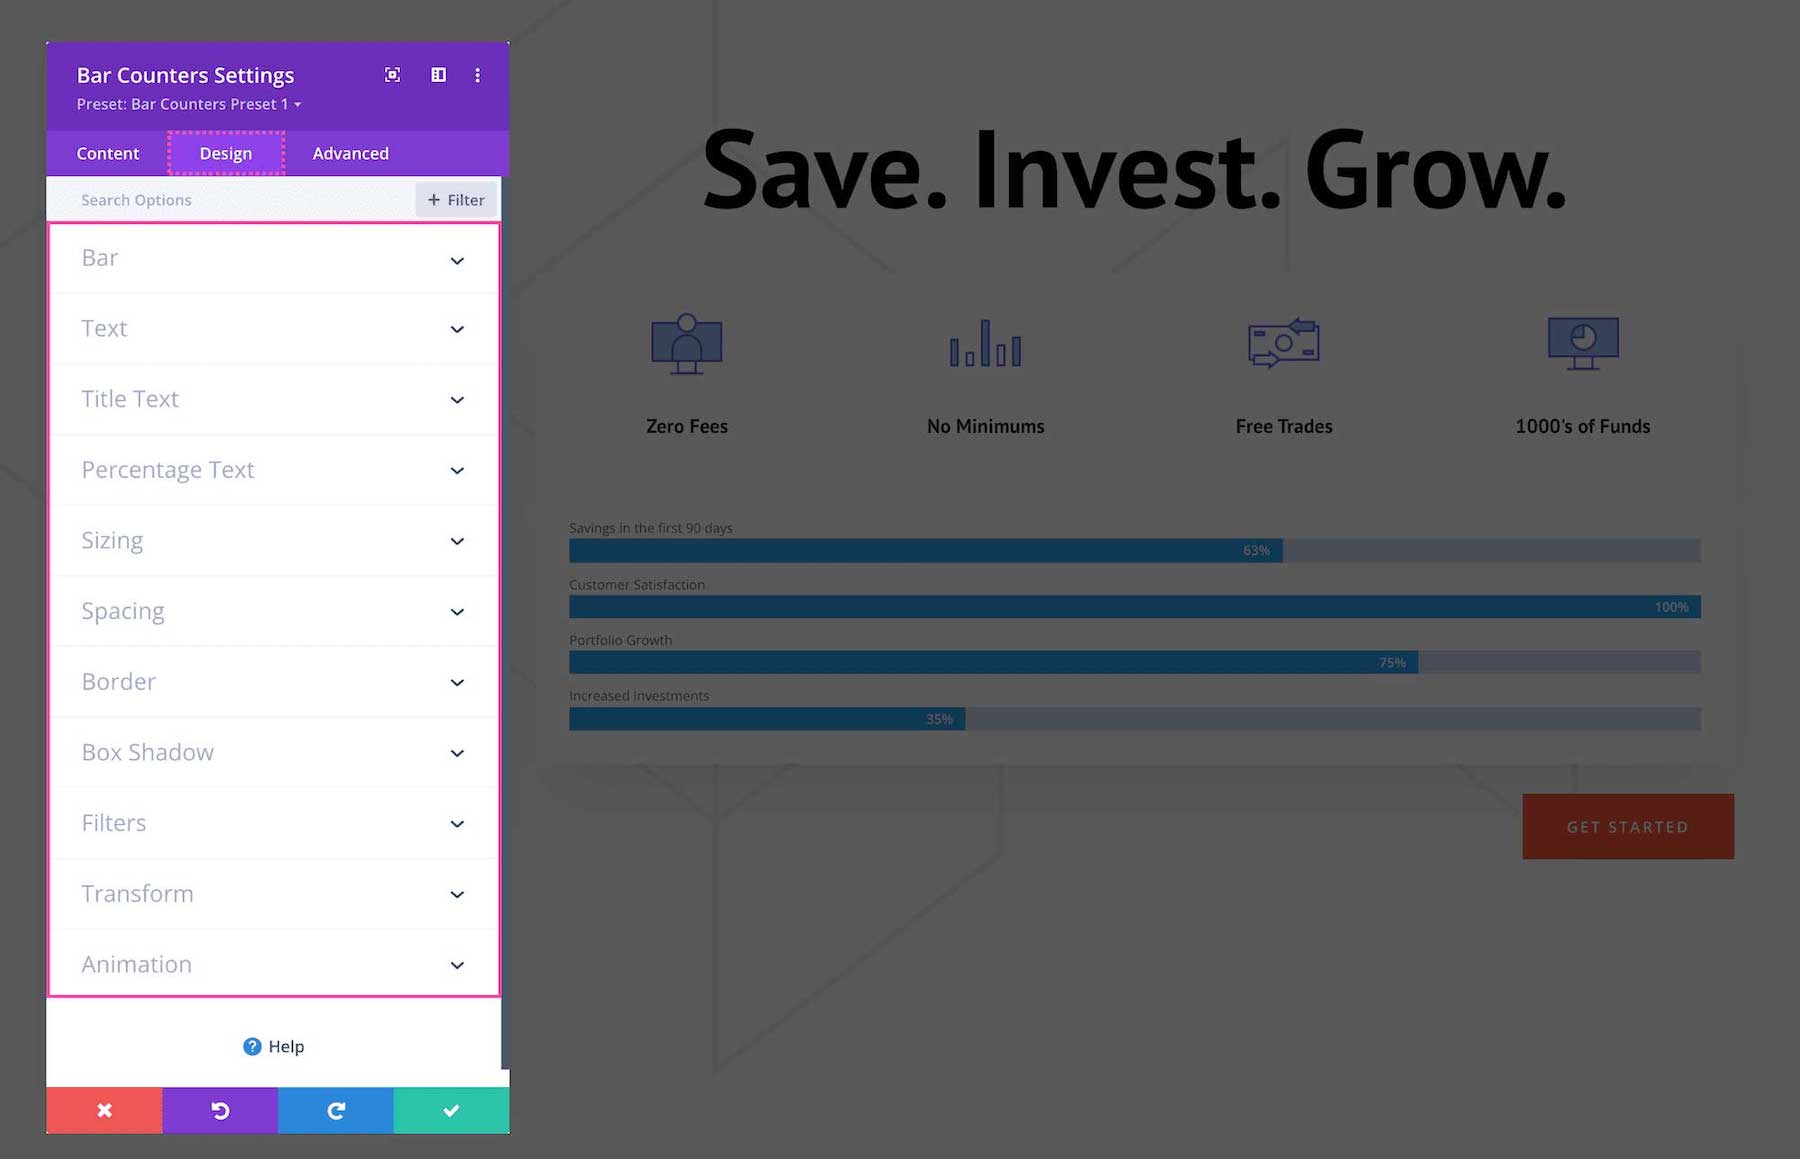Click the Help question mark icon
This screenshot has width=1800, height=1159.
[251, 1046]
